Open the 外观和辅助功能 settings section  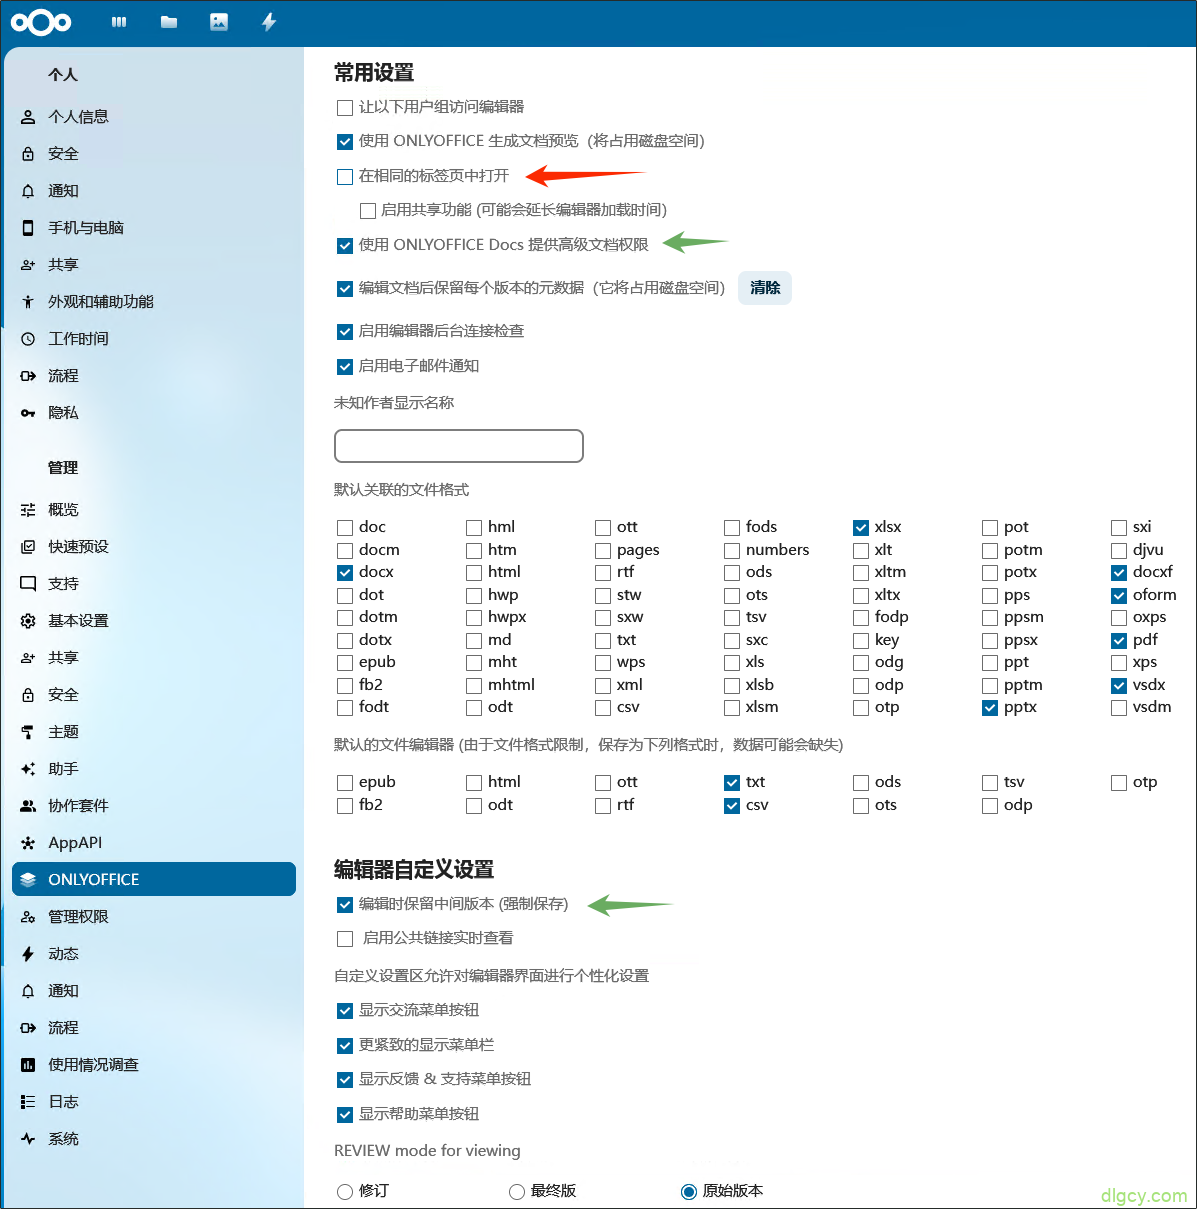point(154,302)
